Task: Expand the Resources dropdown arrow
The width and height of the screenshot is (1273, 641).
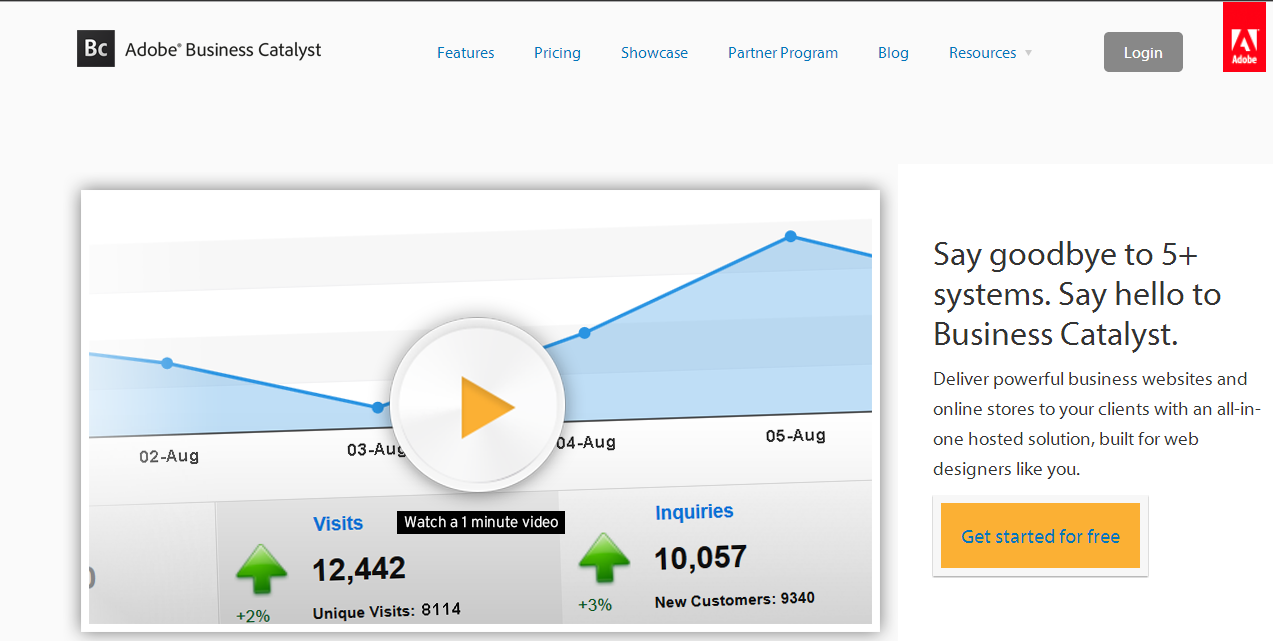Action: tap(1028, 53)
